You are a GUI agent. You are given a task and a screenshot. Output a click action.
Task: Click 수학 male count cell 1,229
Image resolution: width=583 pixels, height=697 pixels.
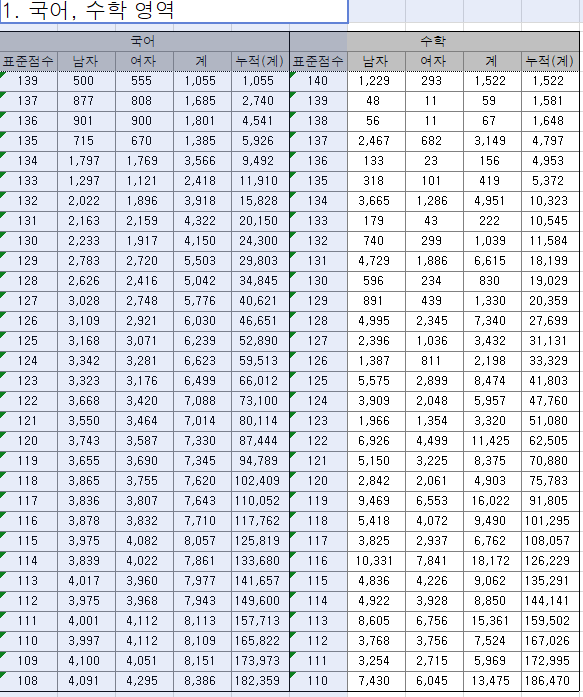pyautogui.click(x=376, y=81)
